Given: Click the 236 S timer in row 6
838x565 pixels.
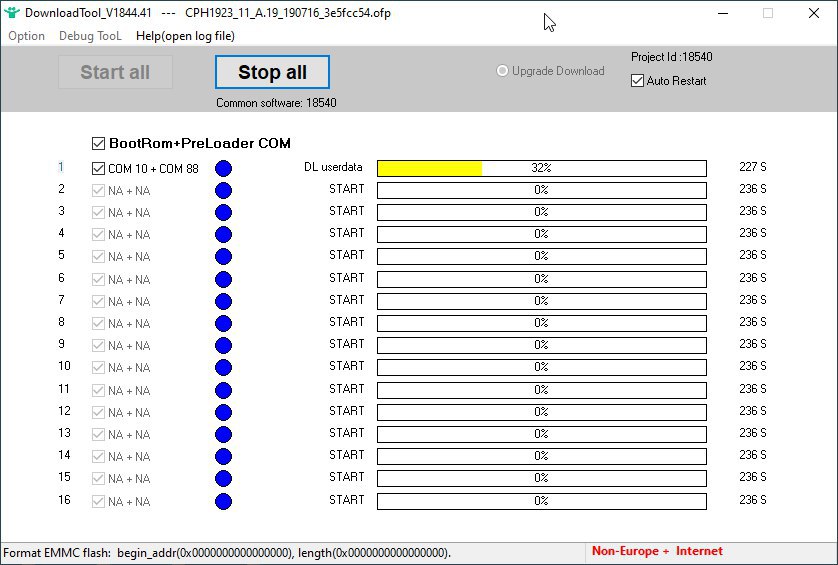Looking at the screenshot, I should pos(752,277).
